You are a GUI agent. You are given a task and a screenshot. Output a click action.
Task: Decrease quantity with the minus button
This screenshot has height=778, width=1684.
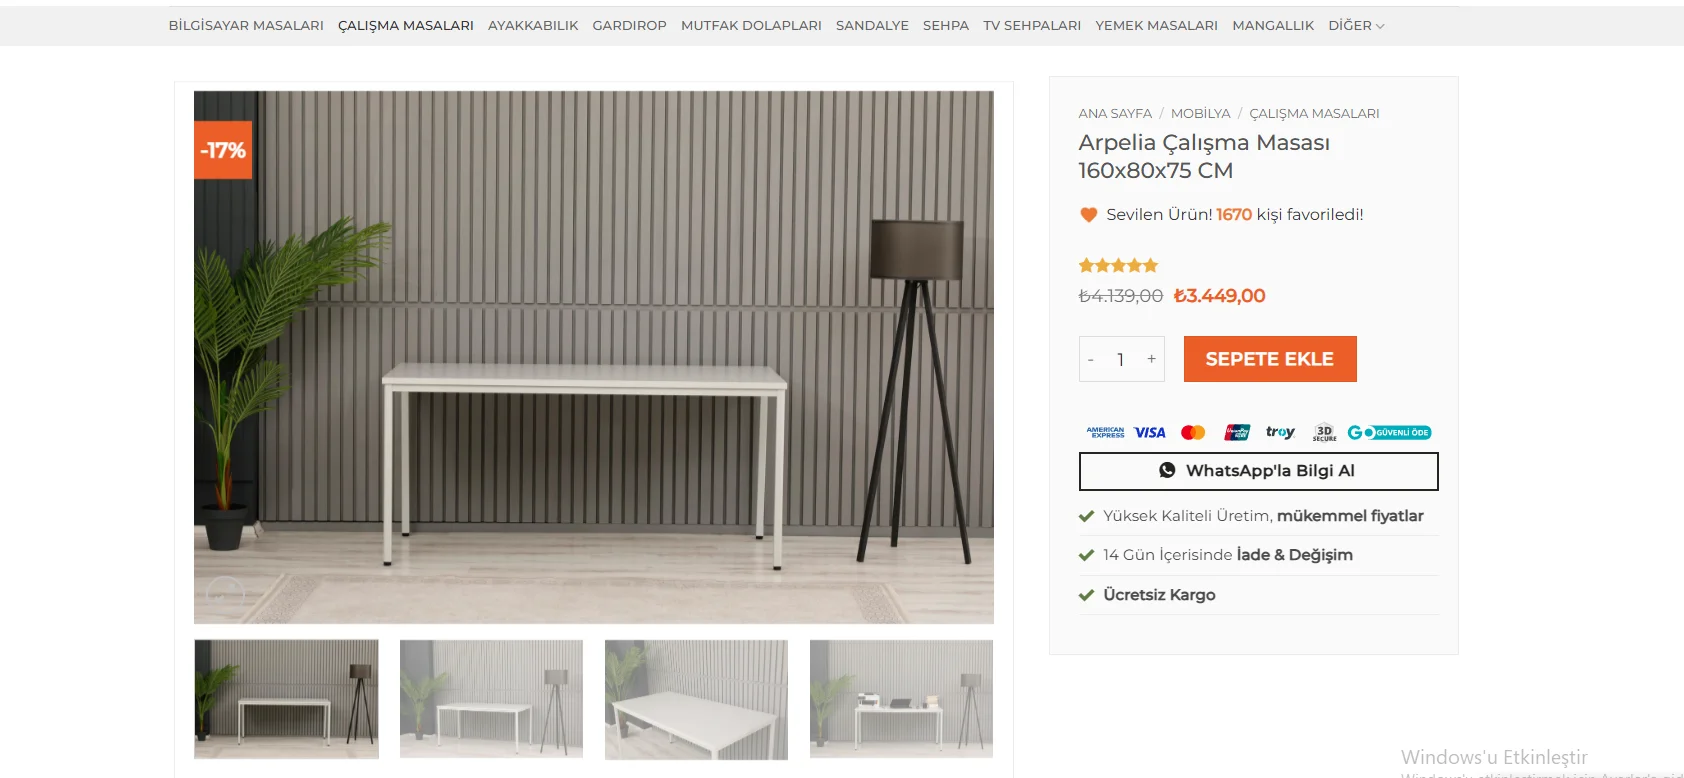[1091, 359]
